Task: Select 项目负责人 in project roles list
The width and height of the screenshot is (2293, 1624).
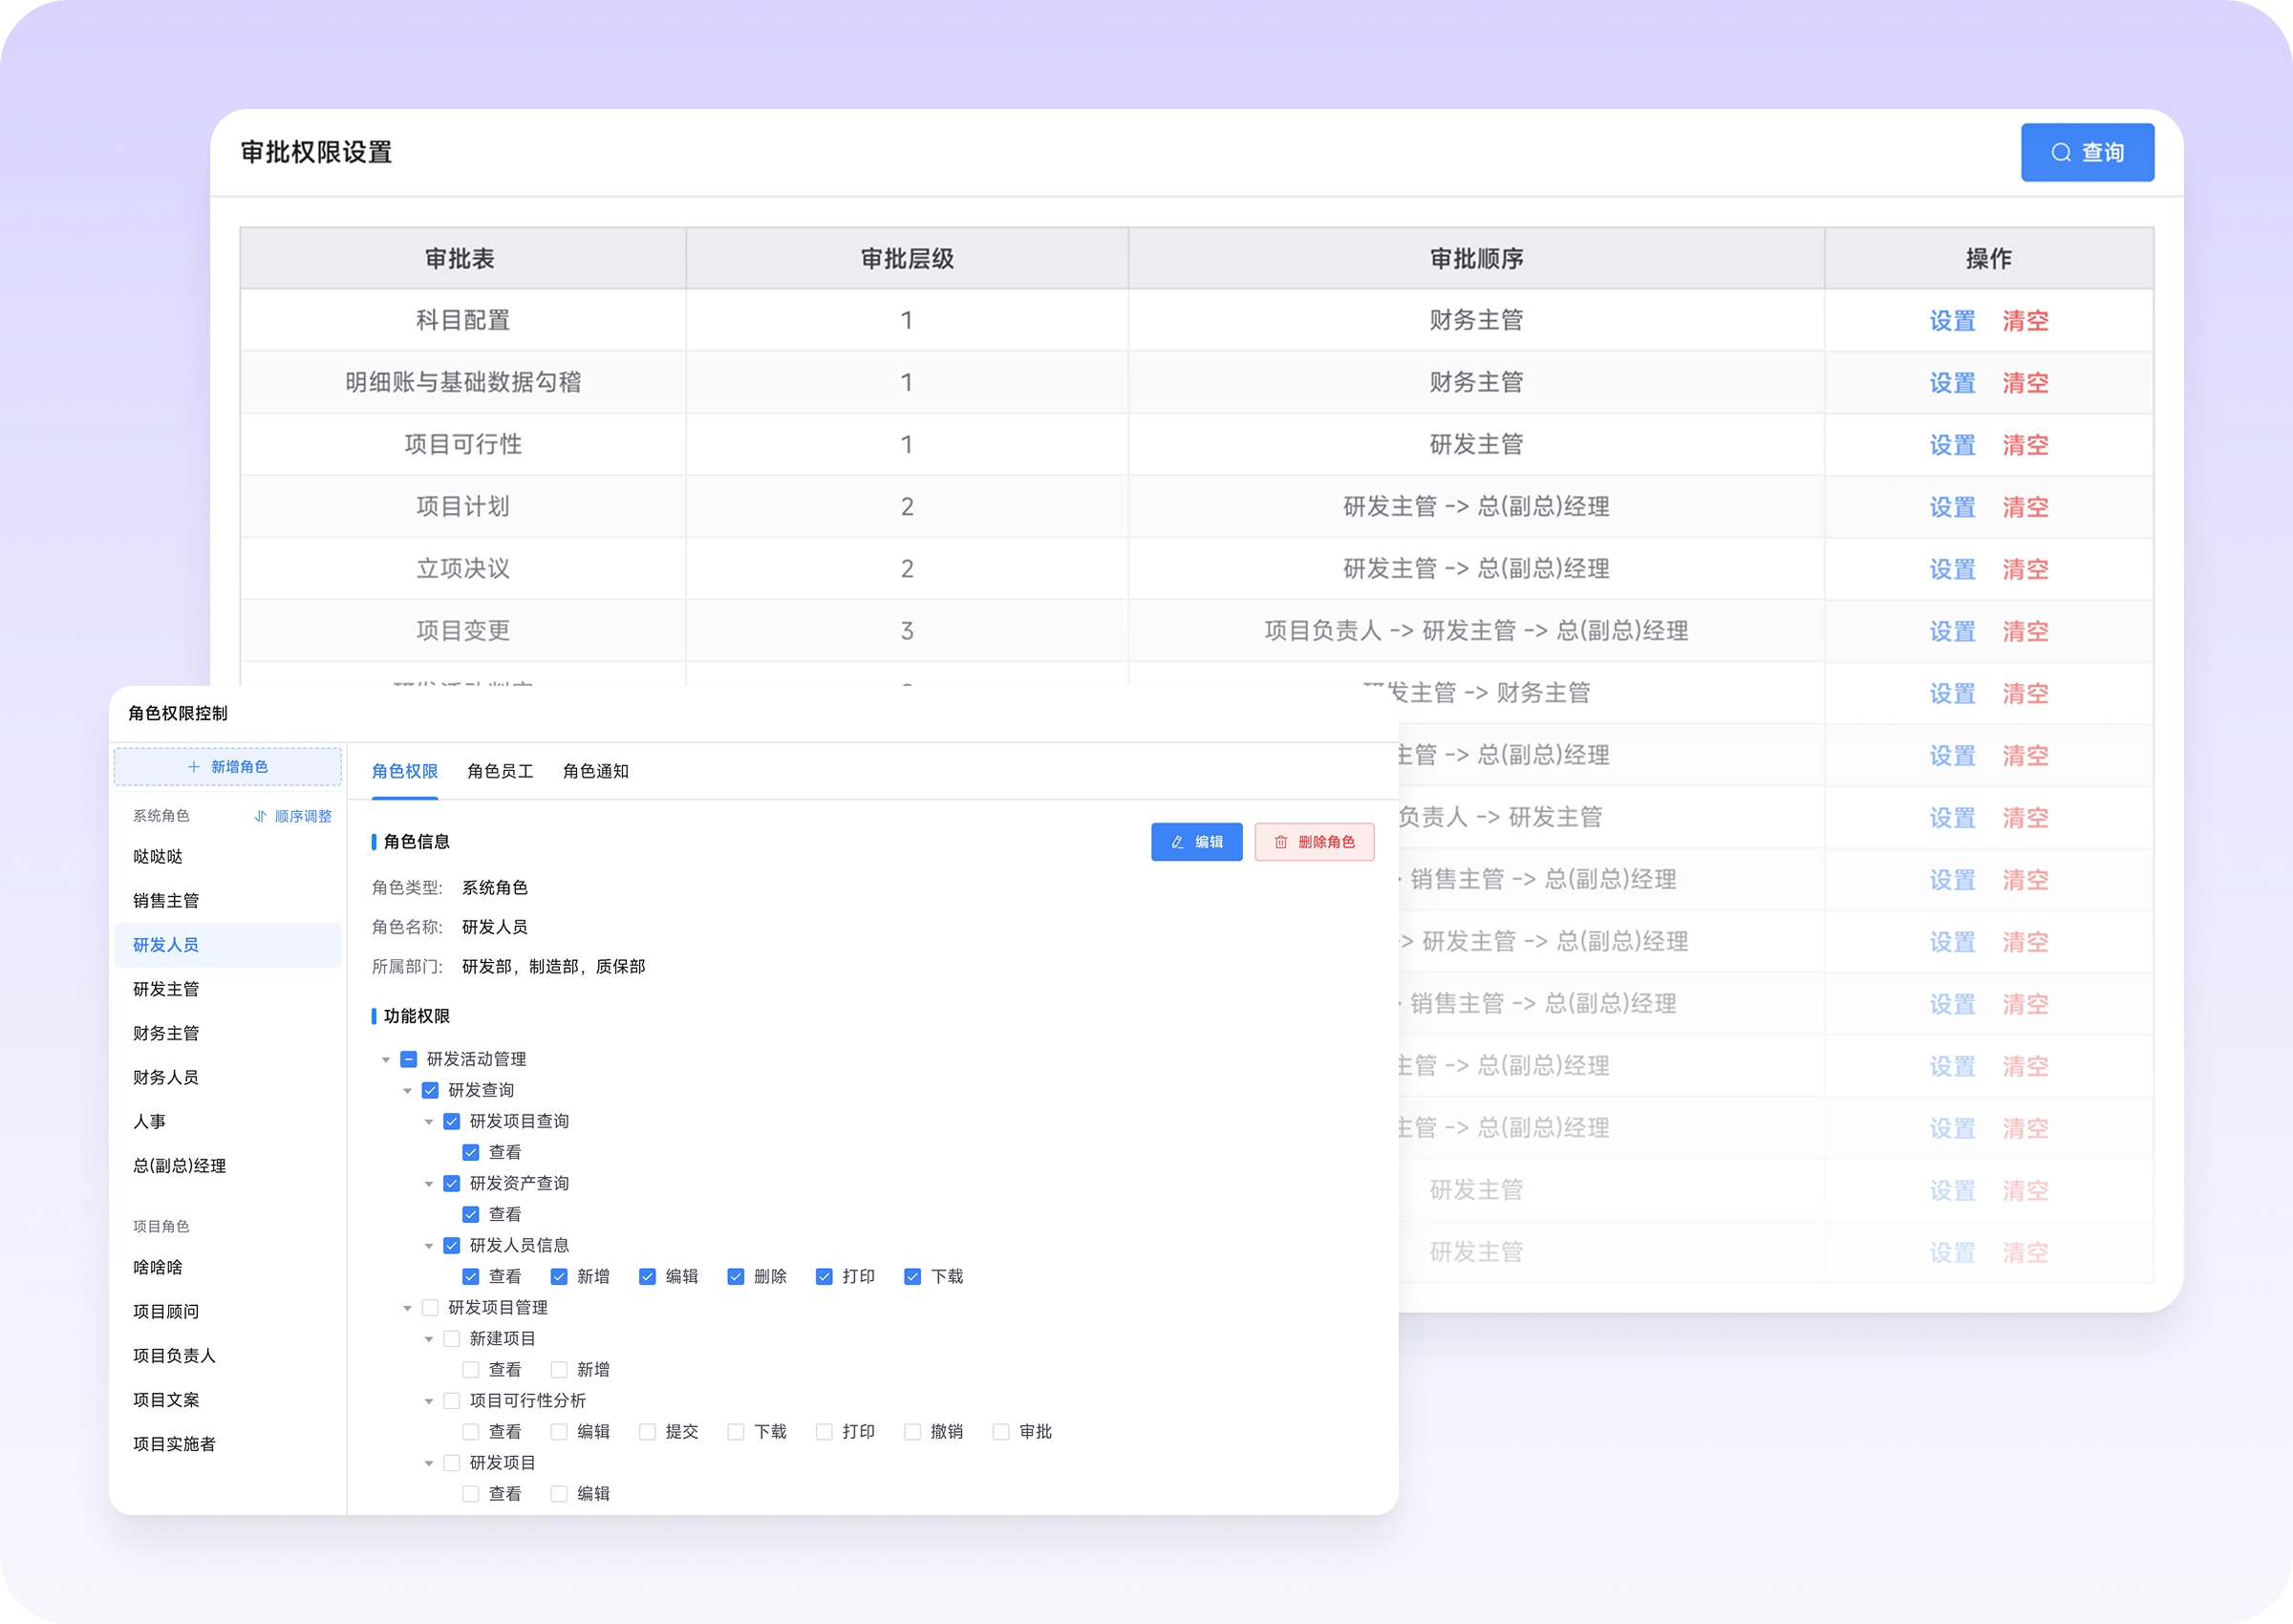Action: pos(174,1355)
